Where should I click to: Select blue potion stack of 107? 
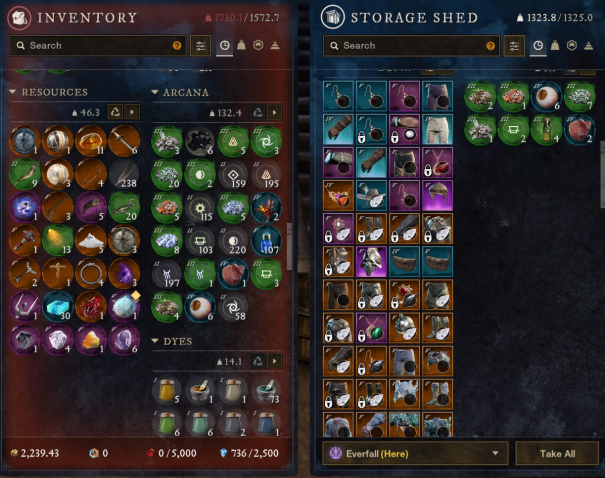pyautogui.click(x=267, y=241)
